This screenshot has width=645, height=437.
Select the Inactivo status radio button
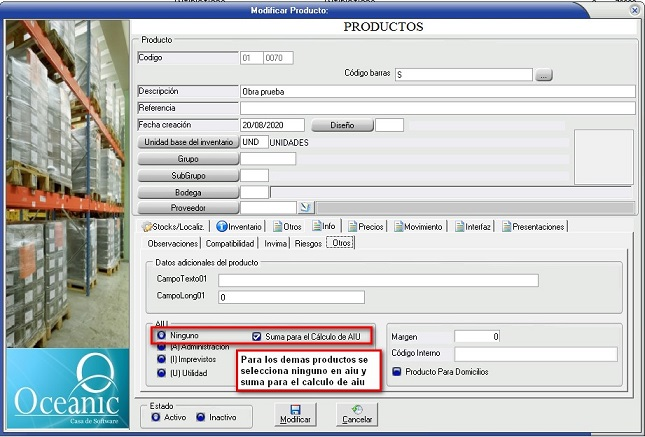point(200,417)
